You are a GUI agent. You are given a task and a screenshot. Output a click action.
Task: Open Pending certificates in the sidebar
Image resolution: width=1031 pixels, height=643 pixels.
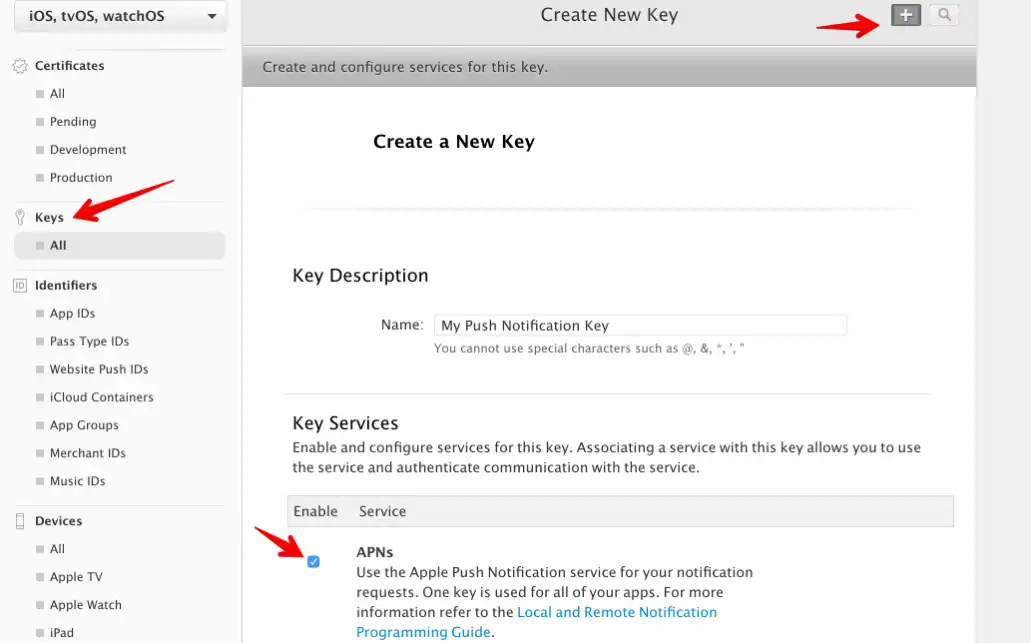73,122
